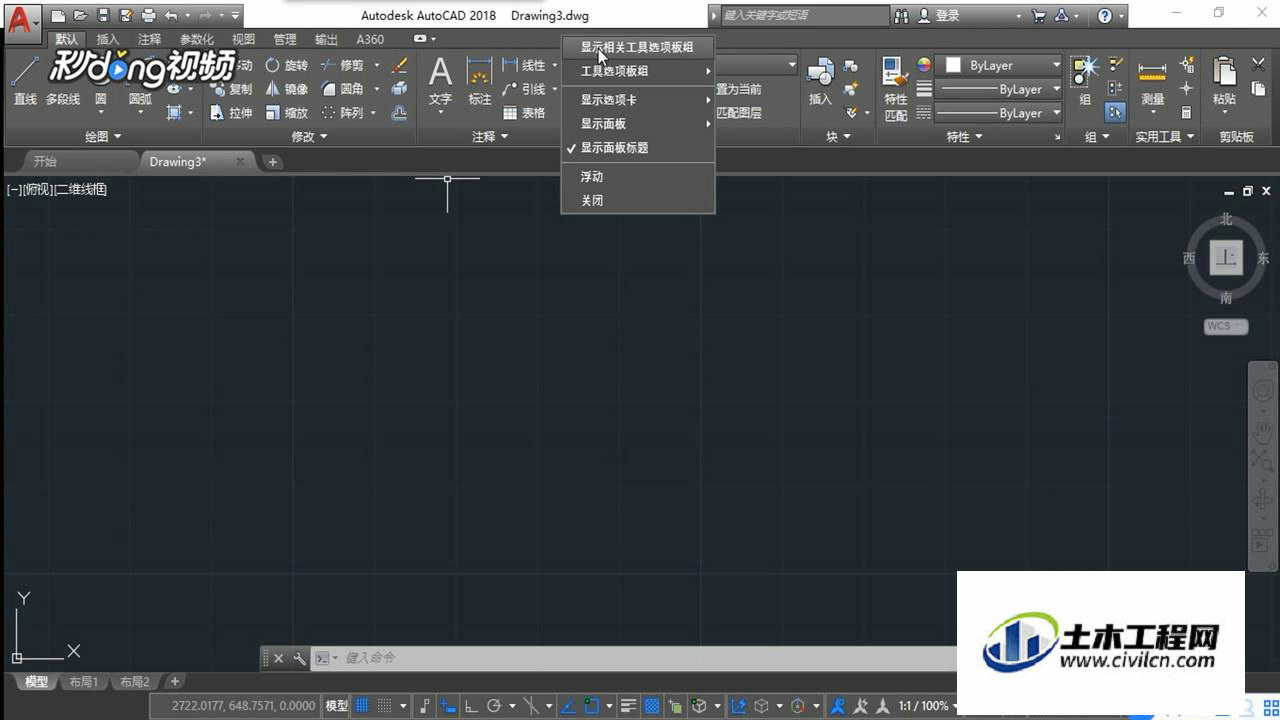Click customization wrench icon in command line
The width and height of the screenshot is (1280, 720).
298,658
